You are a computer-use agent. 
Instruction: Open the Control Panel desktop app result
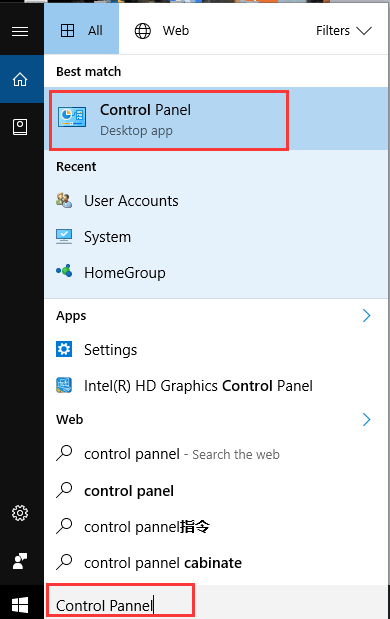click(216, 119)
